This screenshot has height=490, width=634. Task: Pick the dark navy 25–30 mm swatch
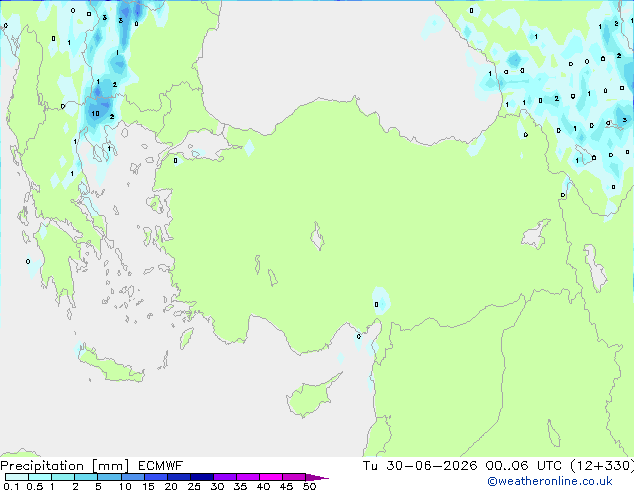click(201, 477)
